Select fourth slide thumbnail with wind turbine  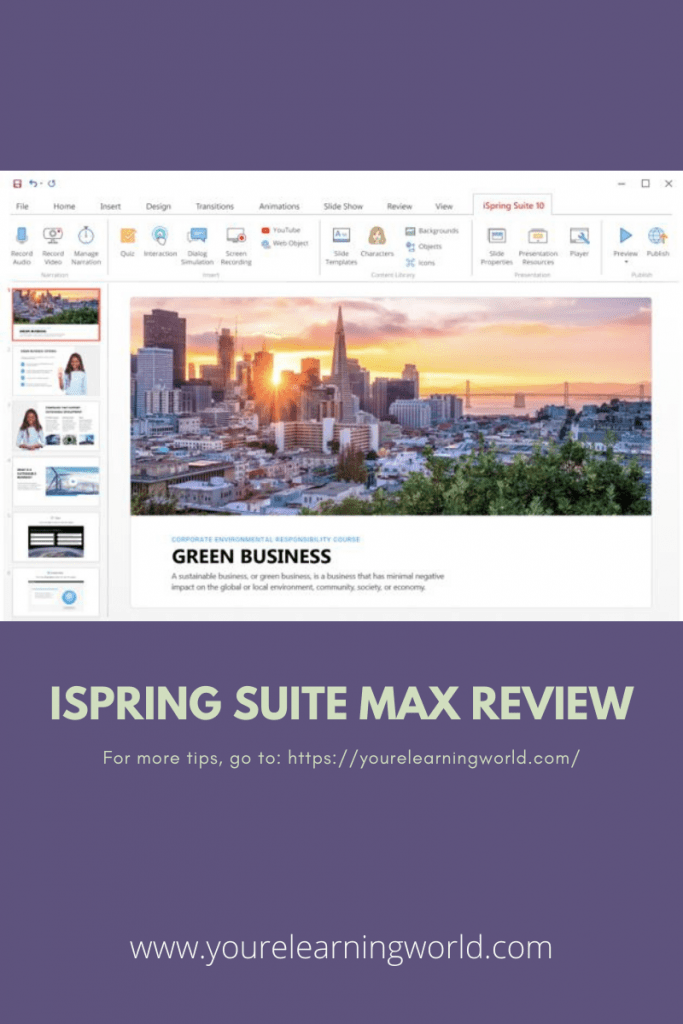(x=56, y=481)
